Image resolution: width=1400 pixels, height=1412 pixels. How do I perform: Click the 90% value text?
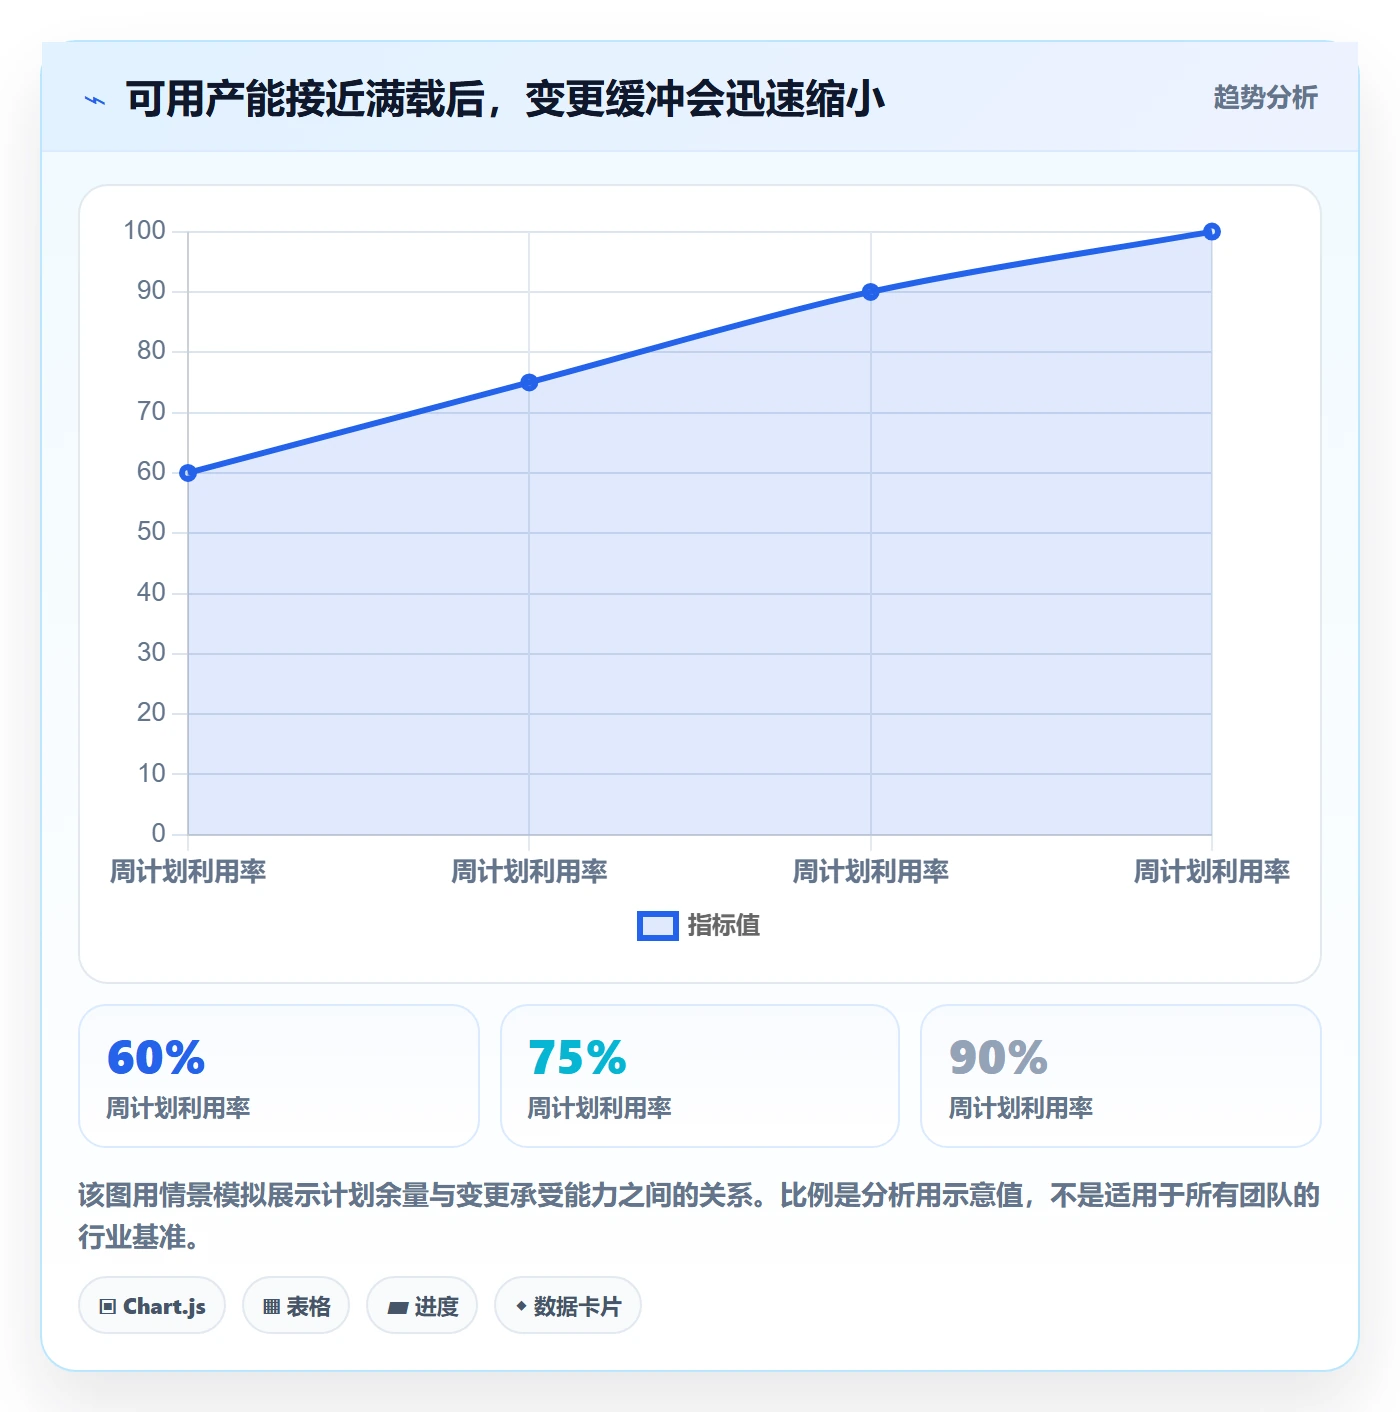coord(998,1058)
